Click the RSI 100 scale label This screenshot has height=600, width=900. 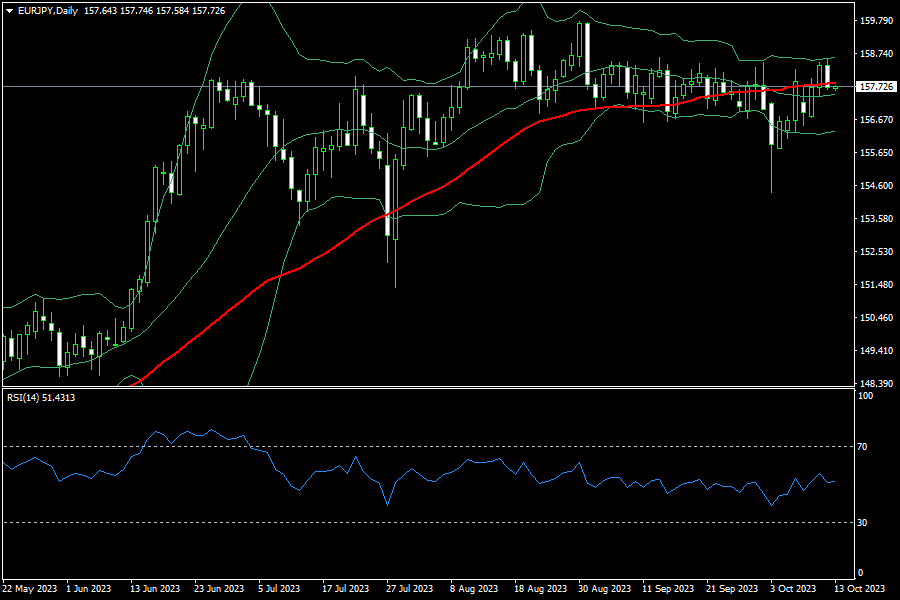865,396
